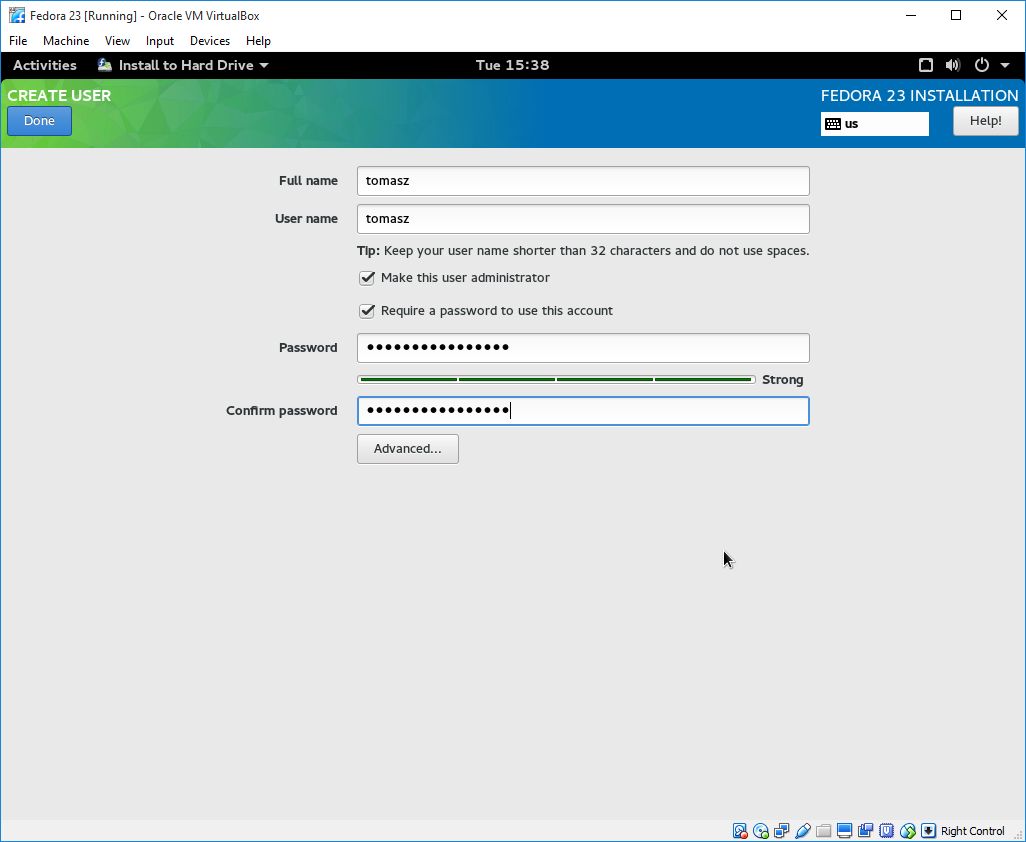Click the Right Control host key label
The width and height of the screenshot is (1026, 842).
[x=972, y=831]
